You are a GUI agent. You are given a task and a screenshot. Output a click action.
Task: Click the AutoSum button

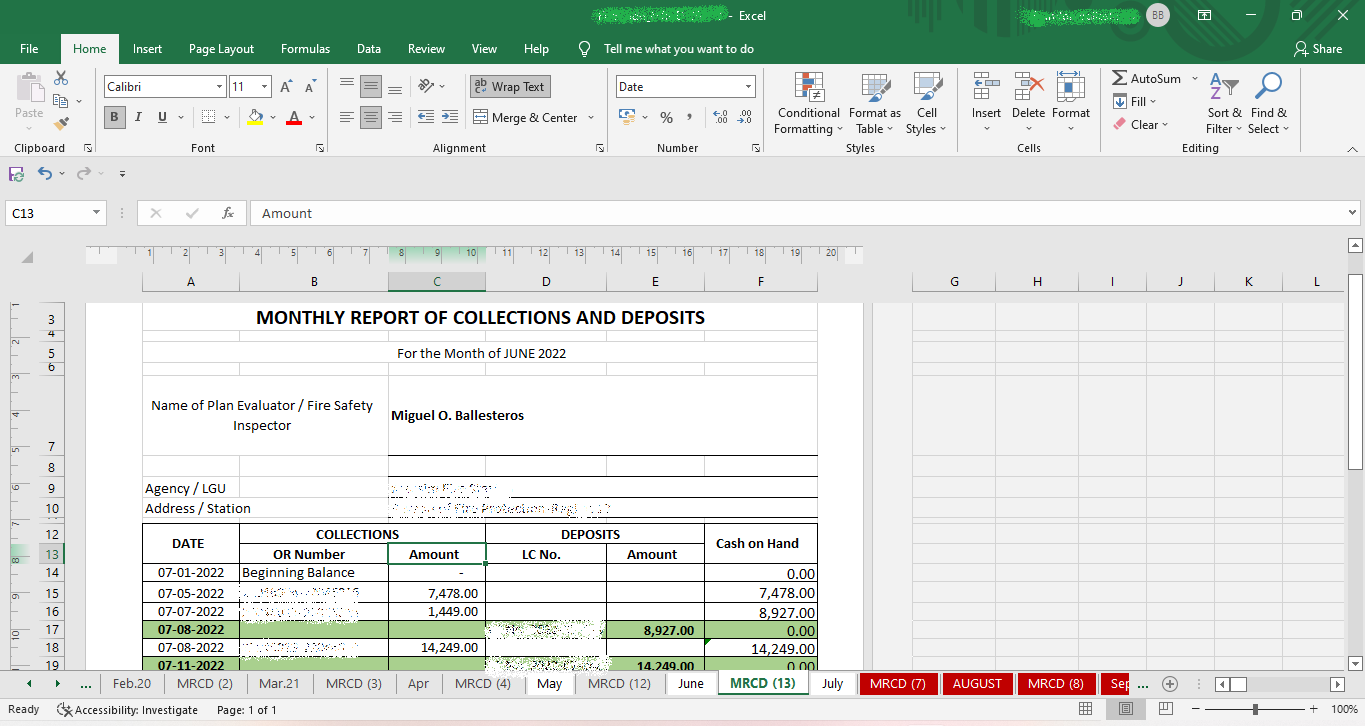(1146, 78)
